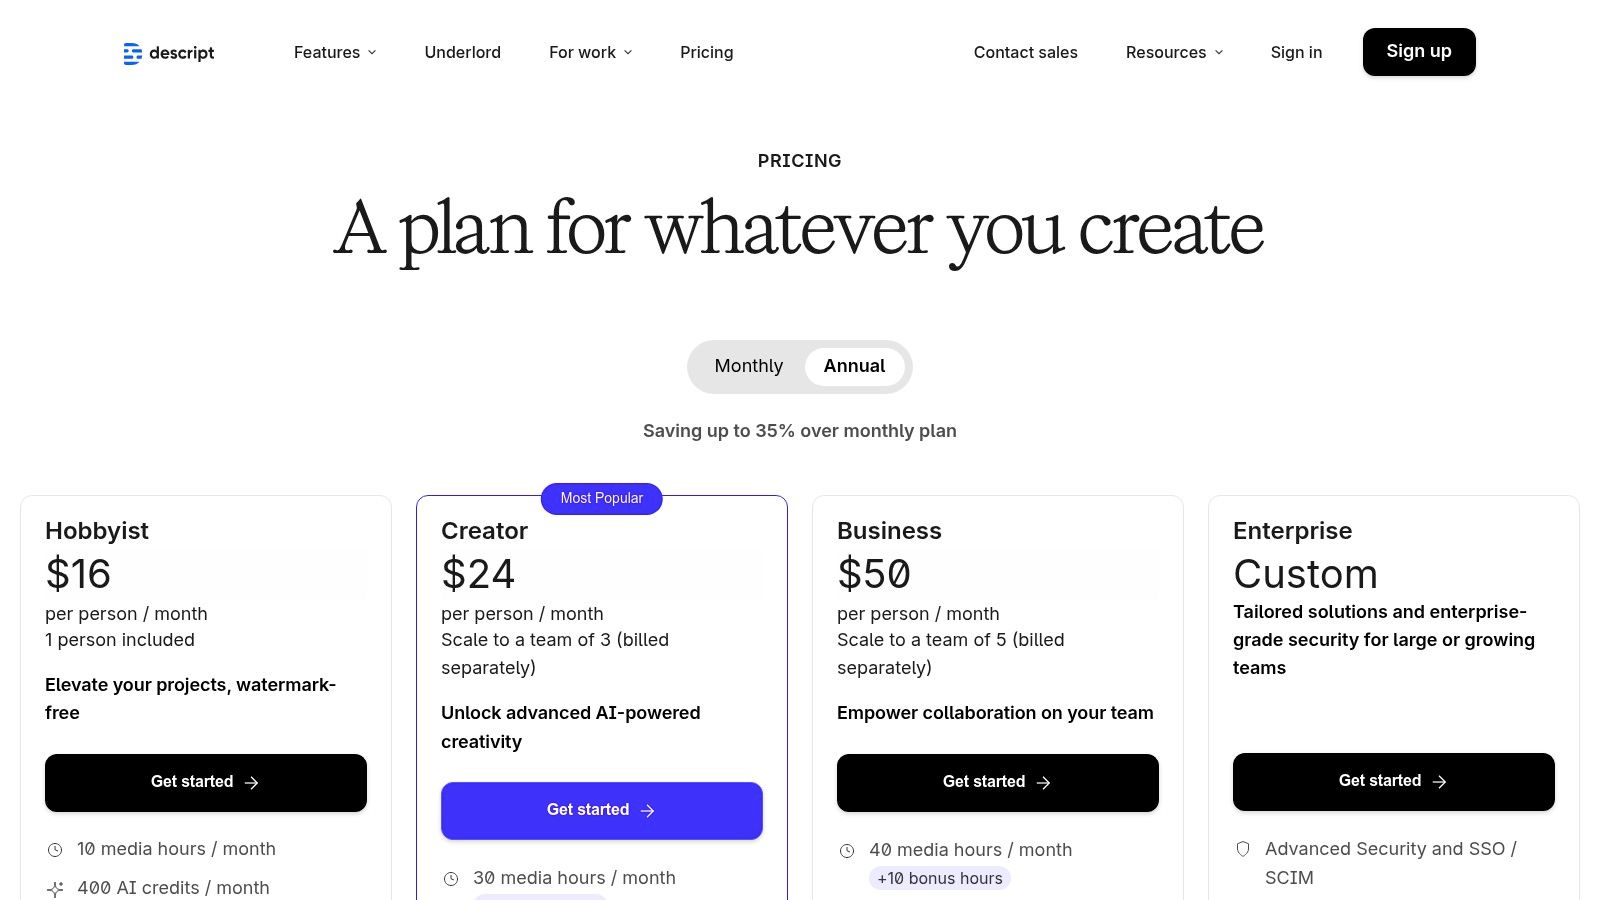Open the Features dropdown menu
Screen dimensions: 1600x900
coord(334,52)
